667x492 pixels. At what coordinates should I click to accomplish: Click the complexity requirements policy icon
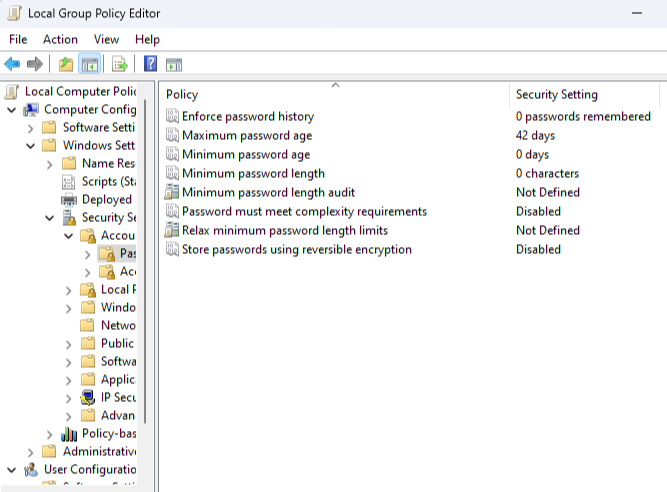172,211
